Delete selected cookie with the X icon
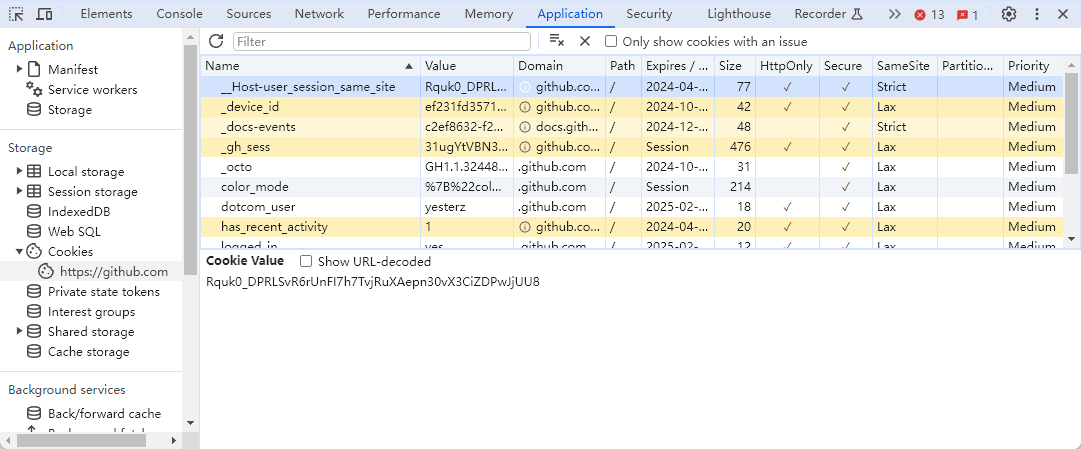Screen dimensions: 1081x449 (585, 41)
